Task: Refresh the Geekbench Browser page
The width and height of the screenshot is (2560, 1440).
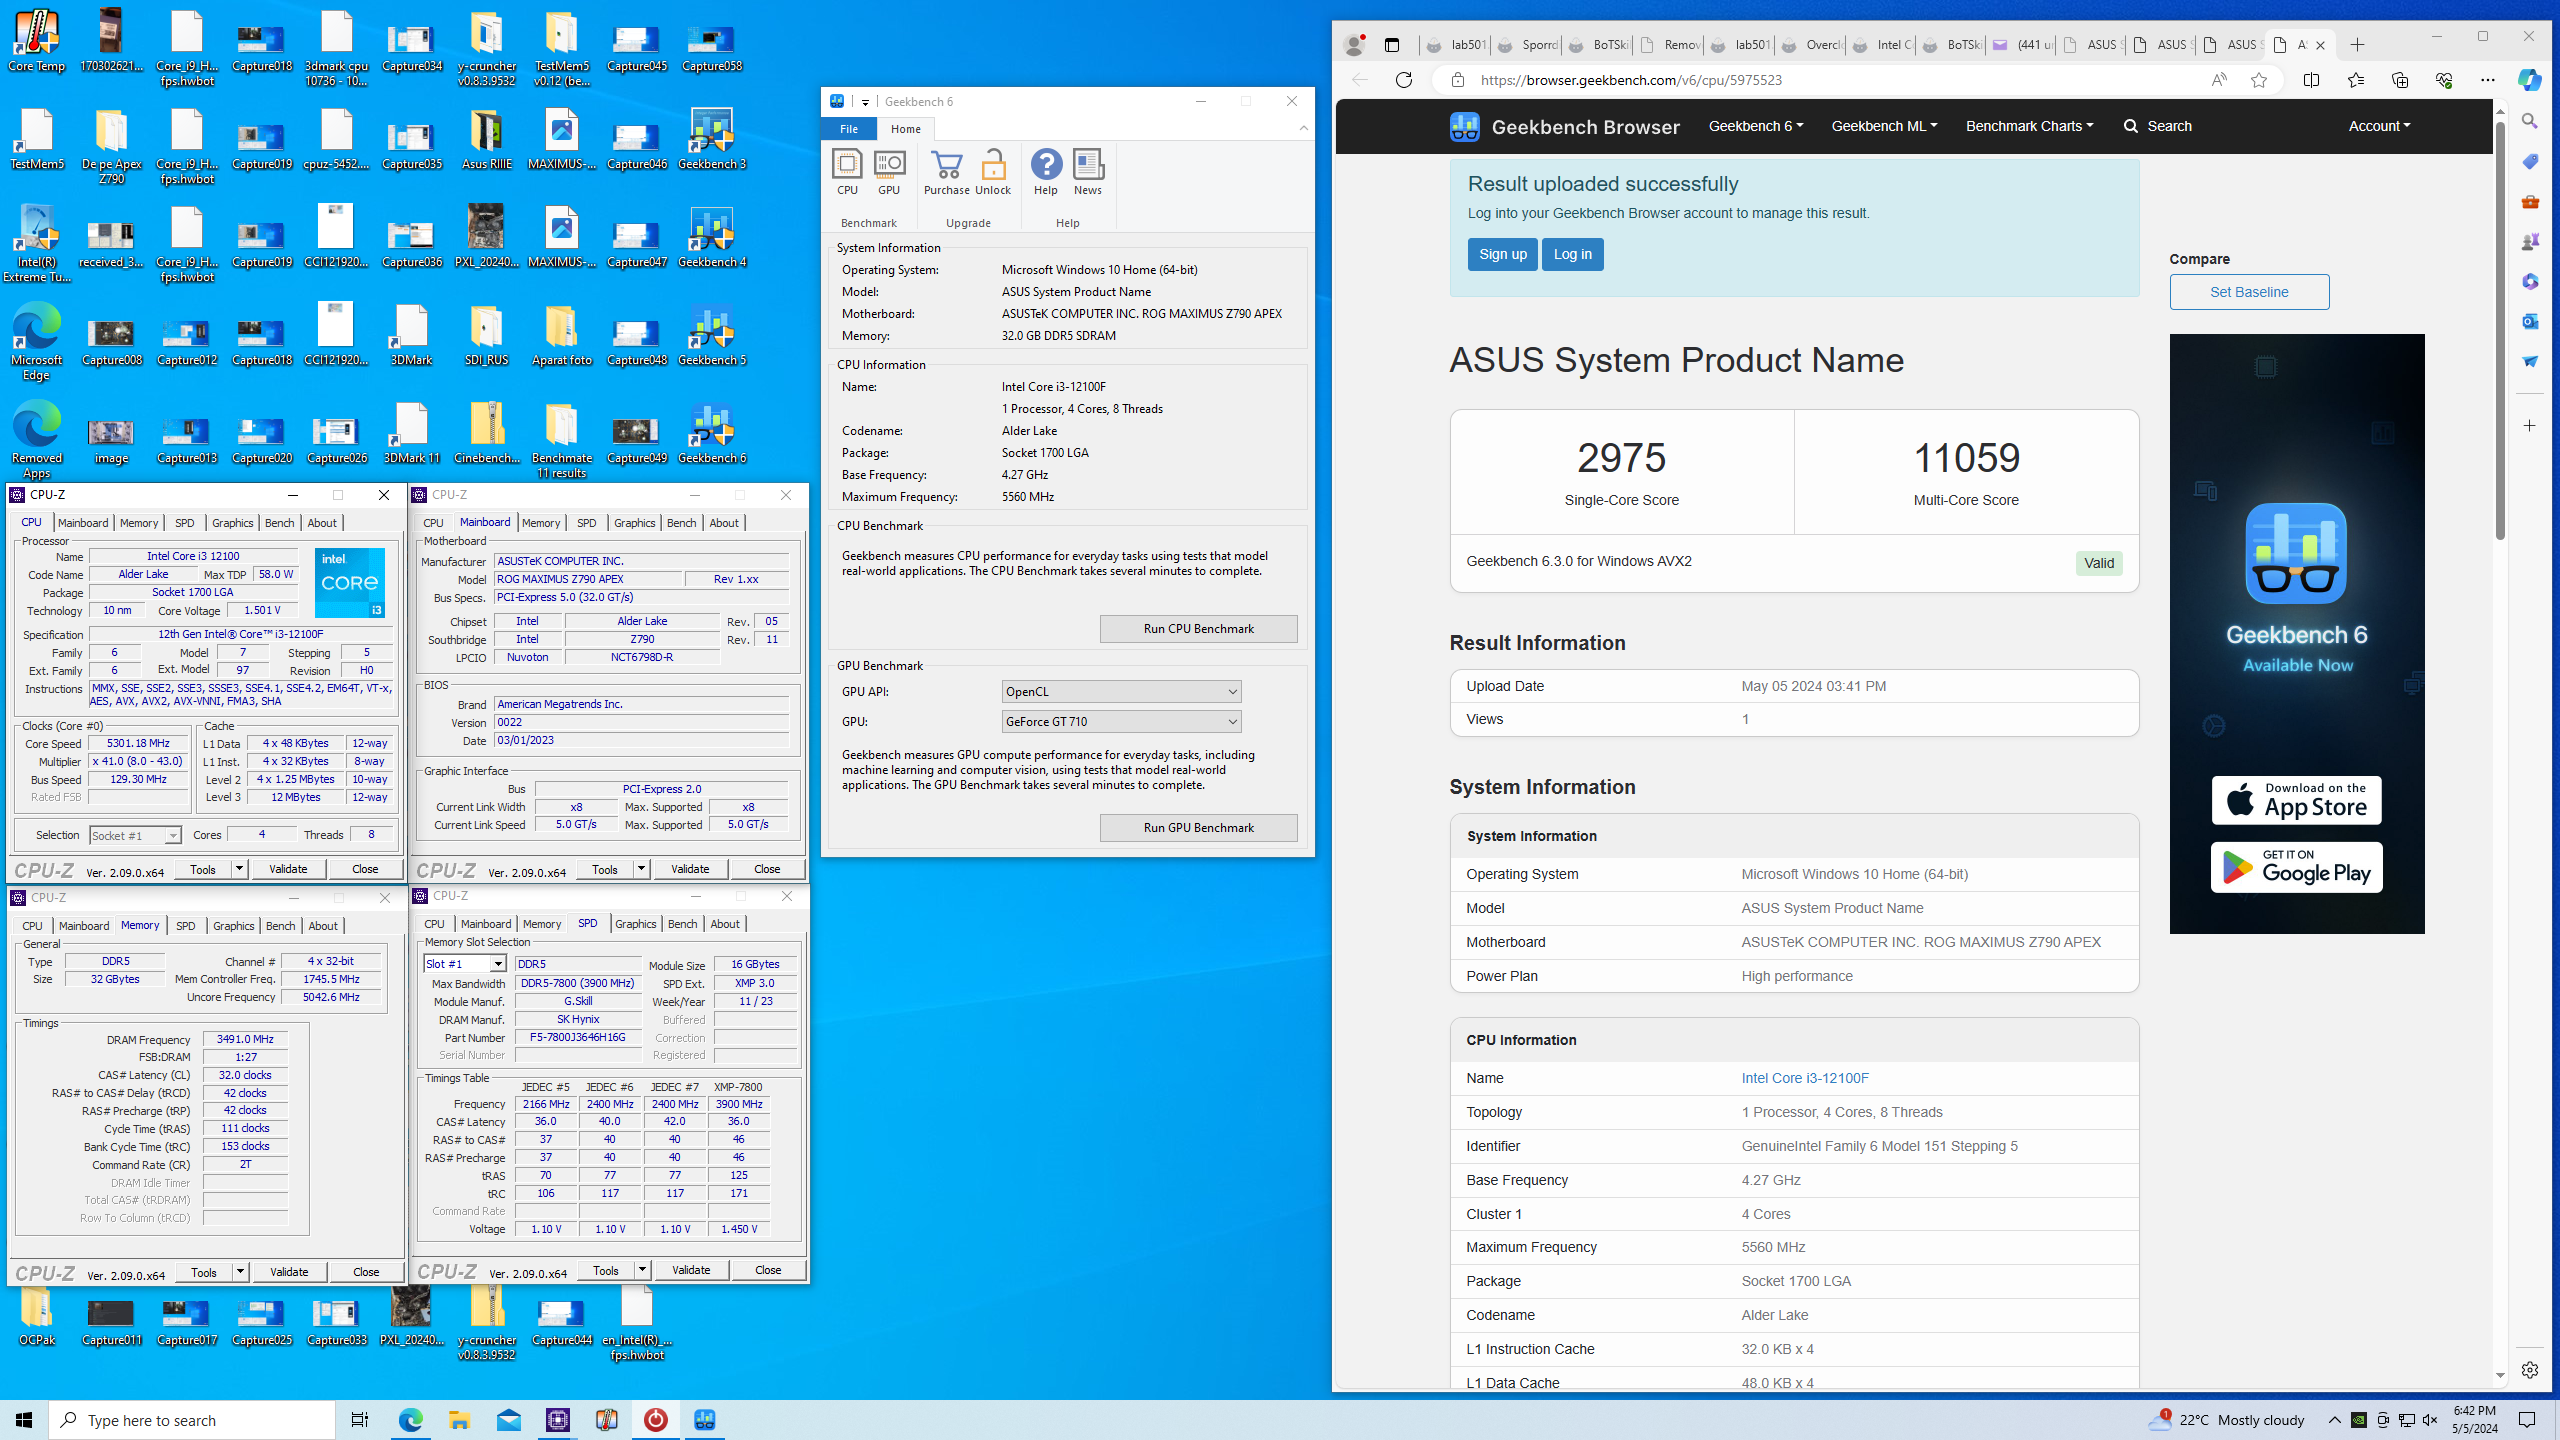Action: click(x=1404, y=80)
